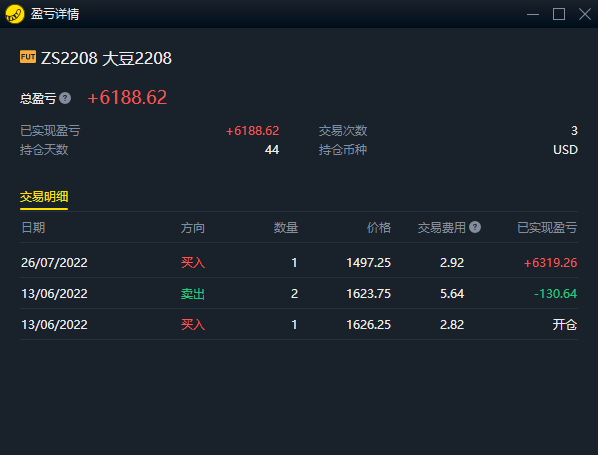Click the 已实现盈亏 column header
Viewport: 598px width, 455px height.
(x=547, y=228)
